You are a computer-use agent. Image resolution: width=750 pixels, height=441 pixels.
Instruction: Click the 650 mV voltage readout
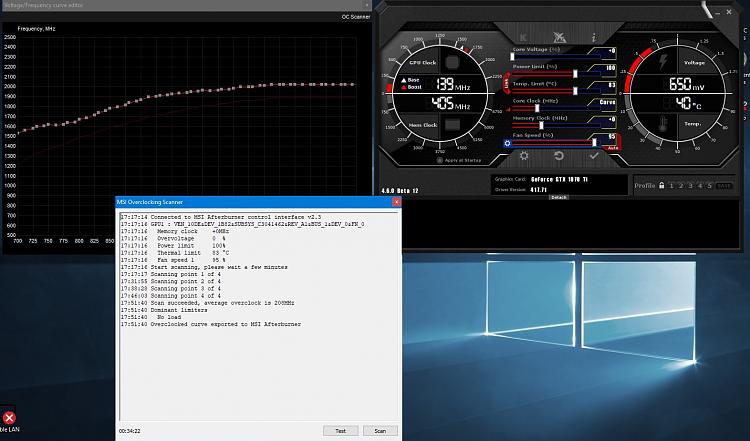[x=687, y=85]
